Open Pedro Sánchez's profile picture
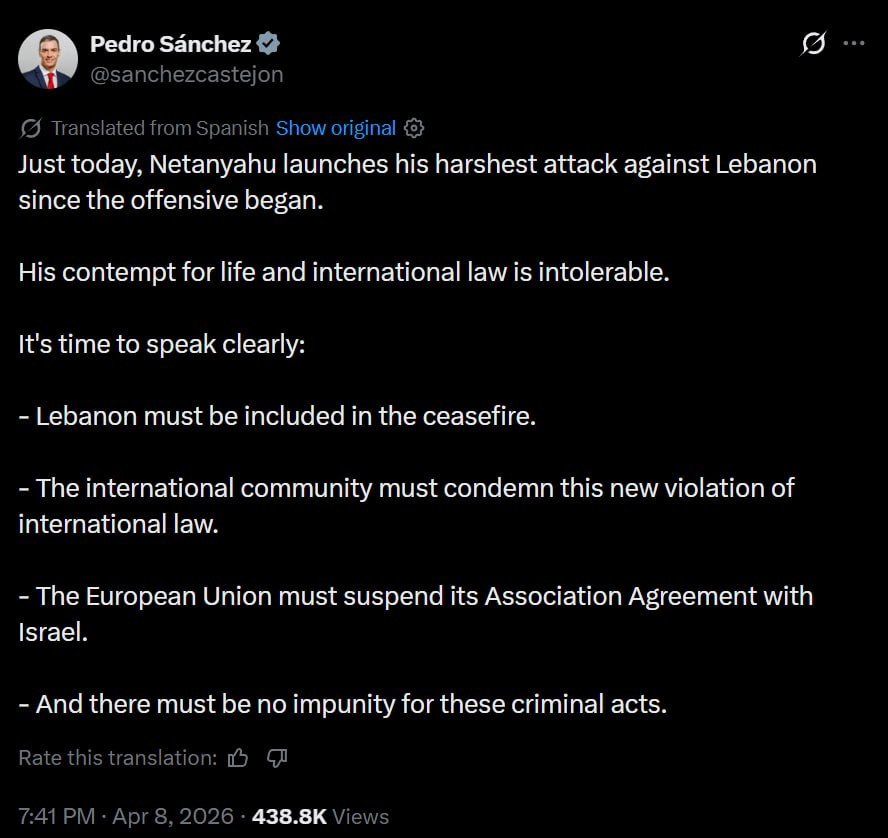888x838 pixels. tap(48, 58)
